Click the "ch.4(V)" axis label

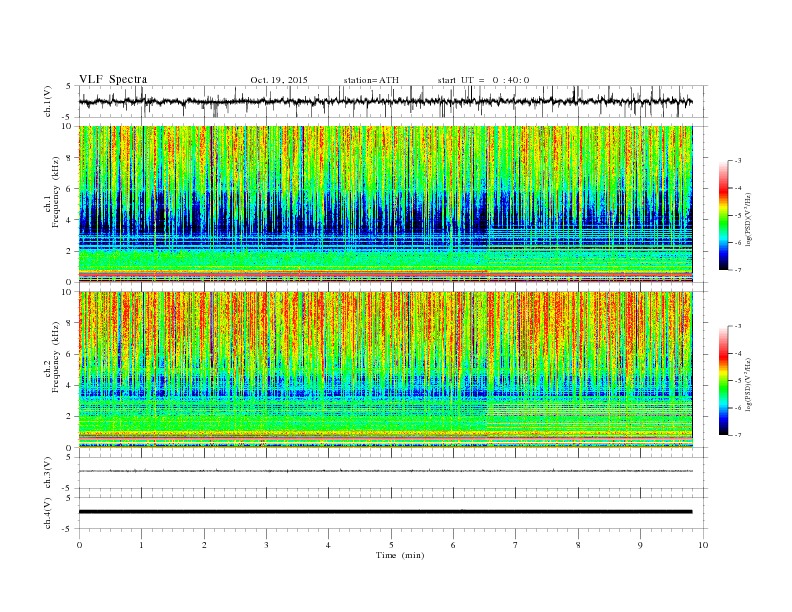48,513
